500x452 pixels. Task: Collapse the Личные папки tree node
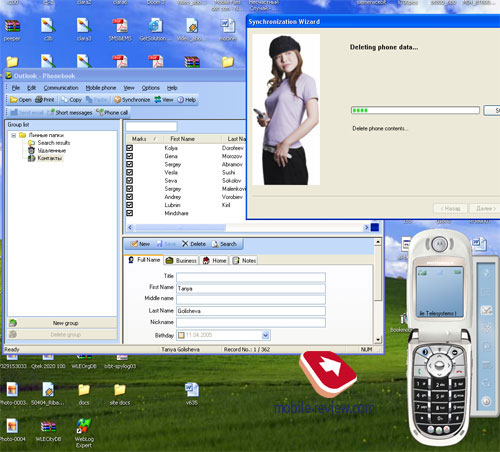(x=14, y=135)
